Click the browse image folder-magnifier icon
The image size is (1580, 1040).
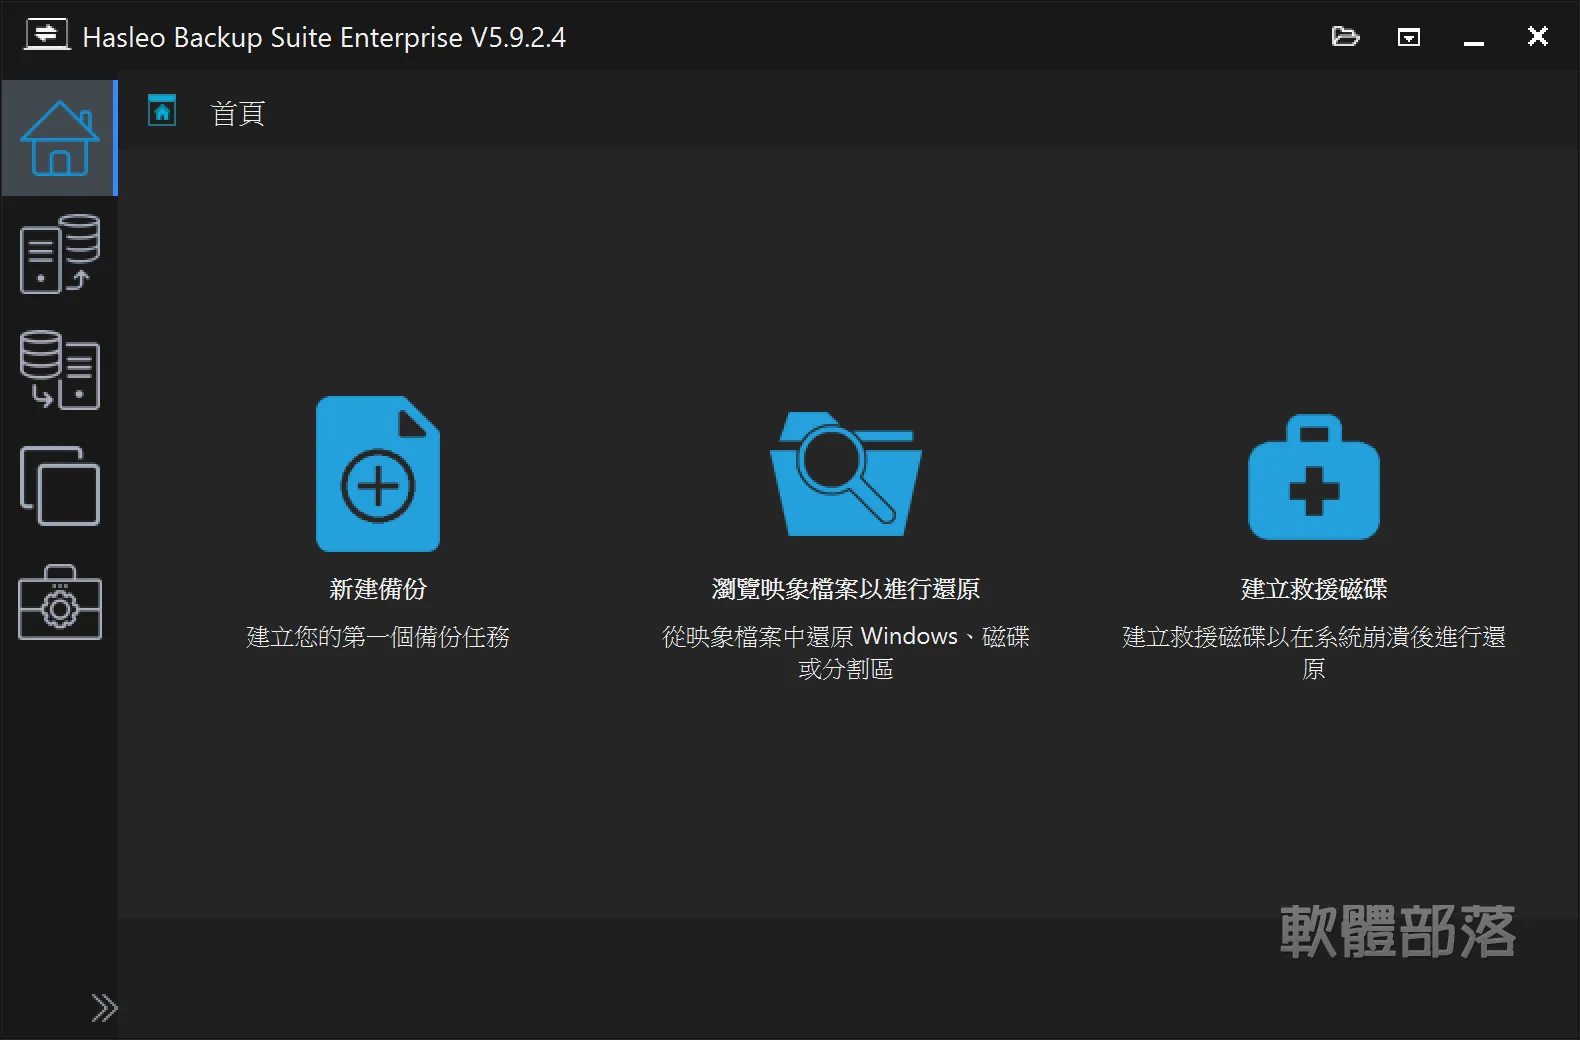(846, 474)
